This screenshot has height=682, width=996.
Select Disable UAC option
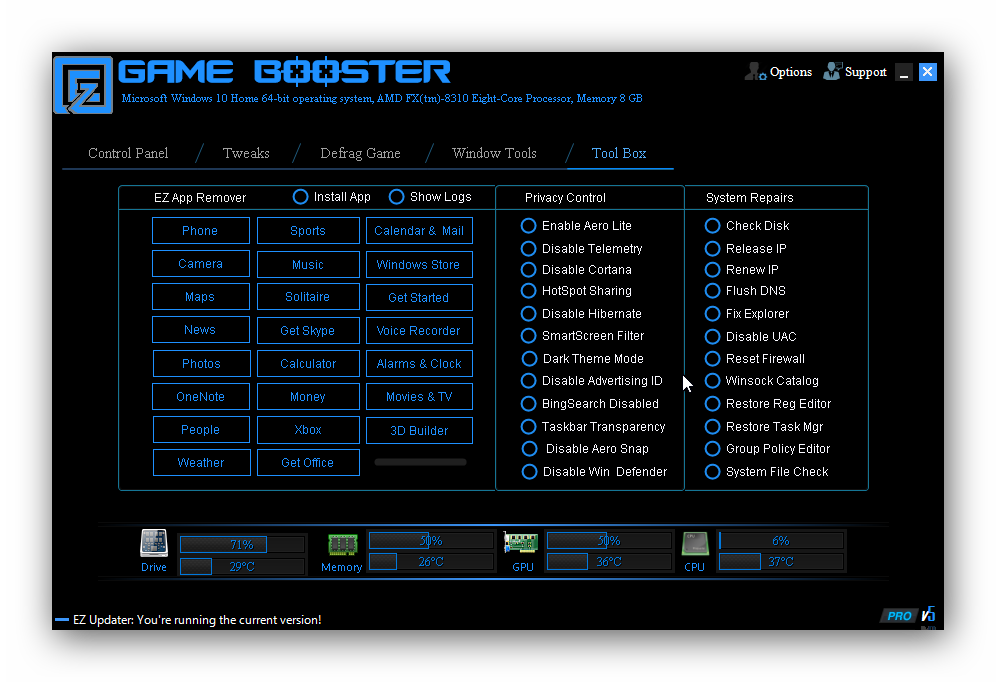(713, 337)
